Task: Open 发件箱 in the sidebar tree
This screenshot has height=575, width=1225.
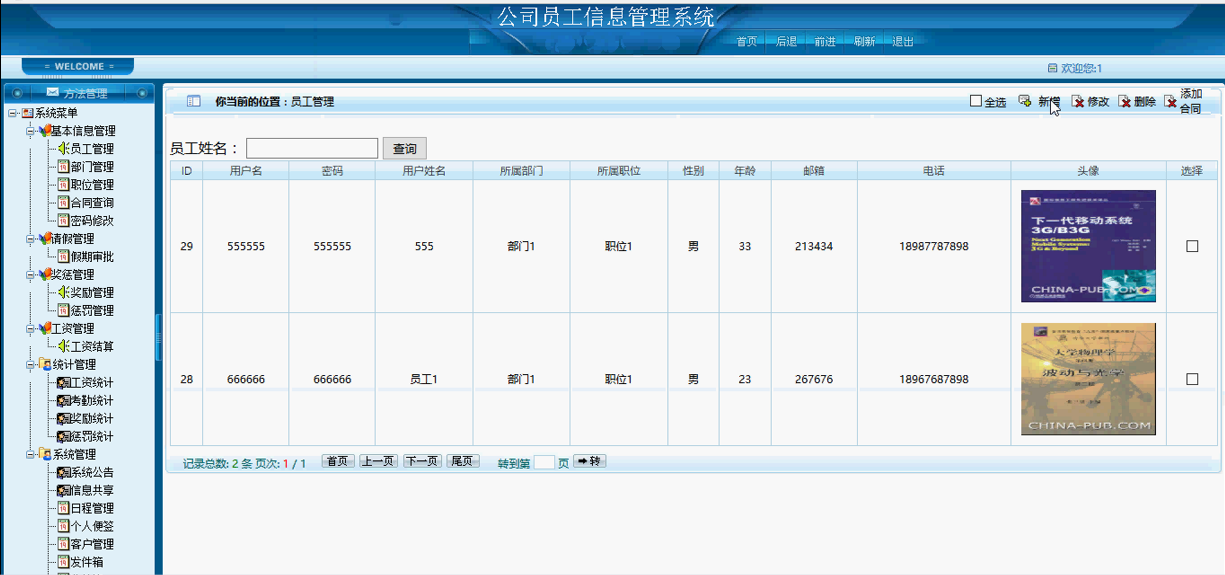Action: pos(85,563)
